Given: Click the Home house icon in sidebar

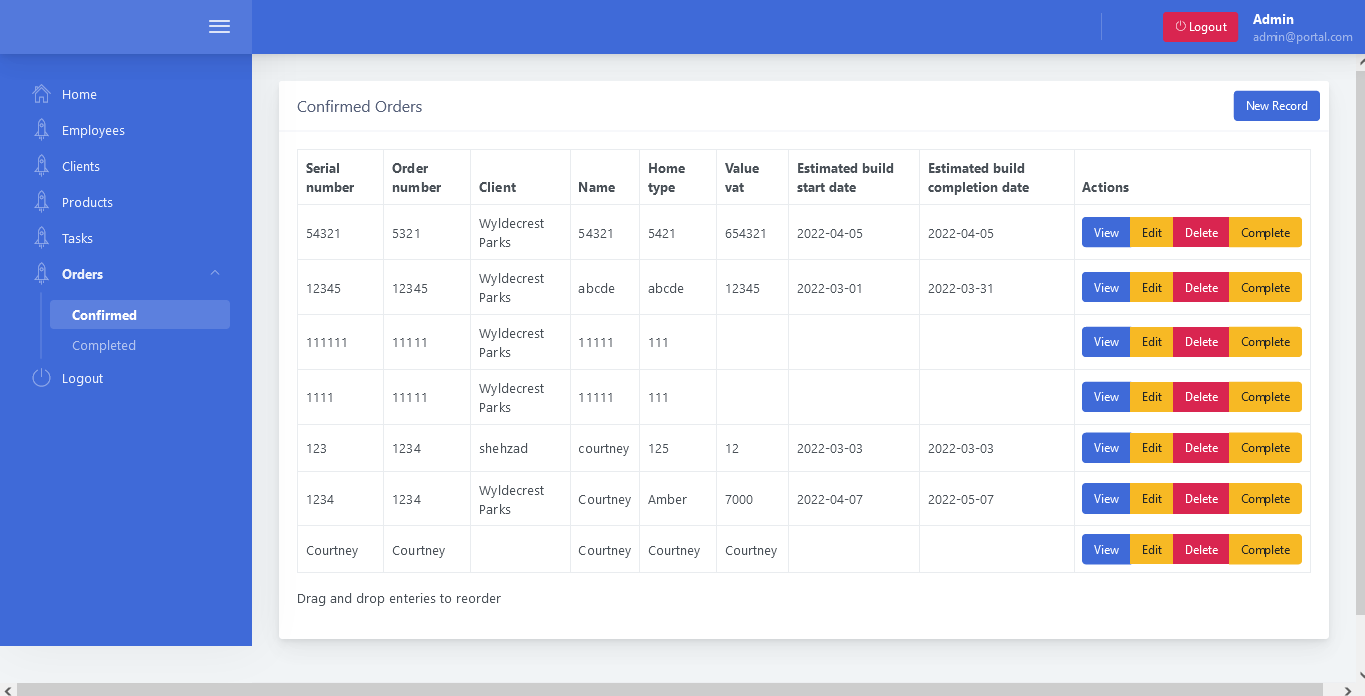Looking at the screenshot, I should coord(41,94).
